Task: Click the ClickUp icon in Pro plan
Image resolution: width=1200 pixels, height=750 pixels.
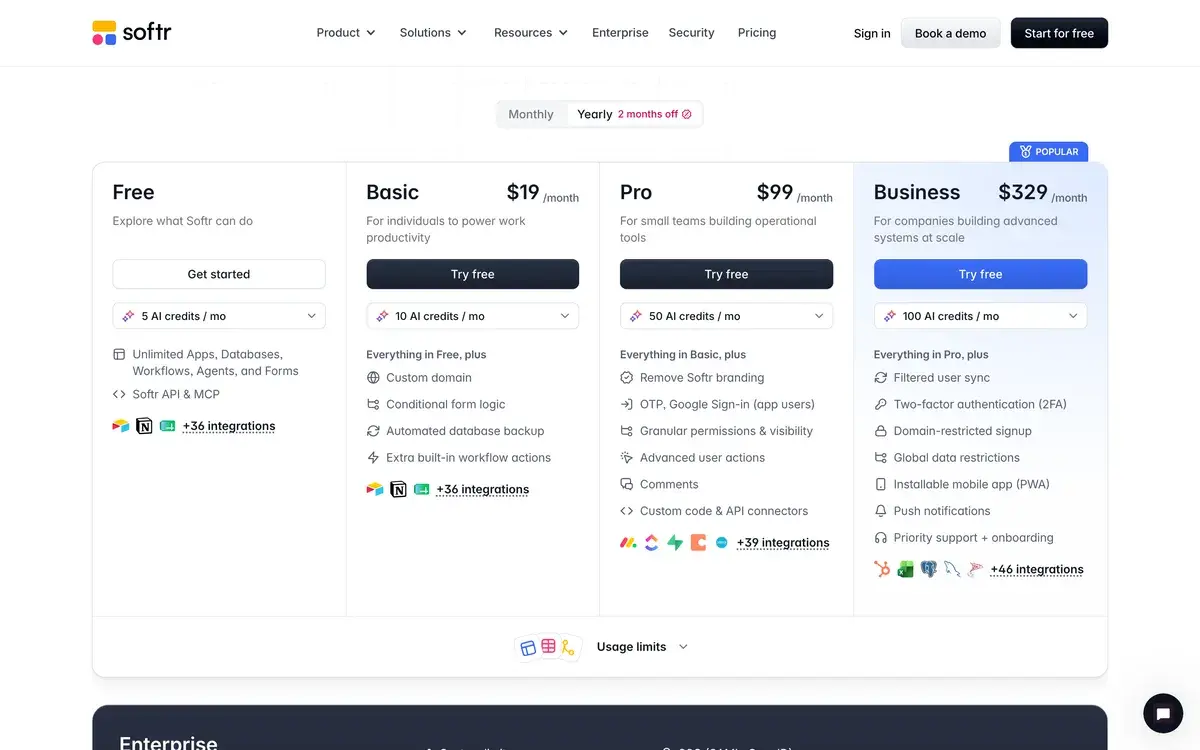Action: point(651,543)
